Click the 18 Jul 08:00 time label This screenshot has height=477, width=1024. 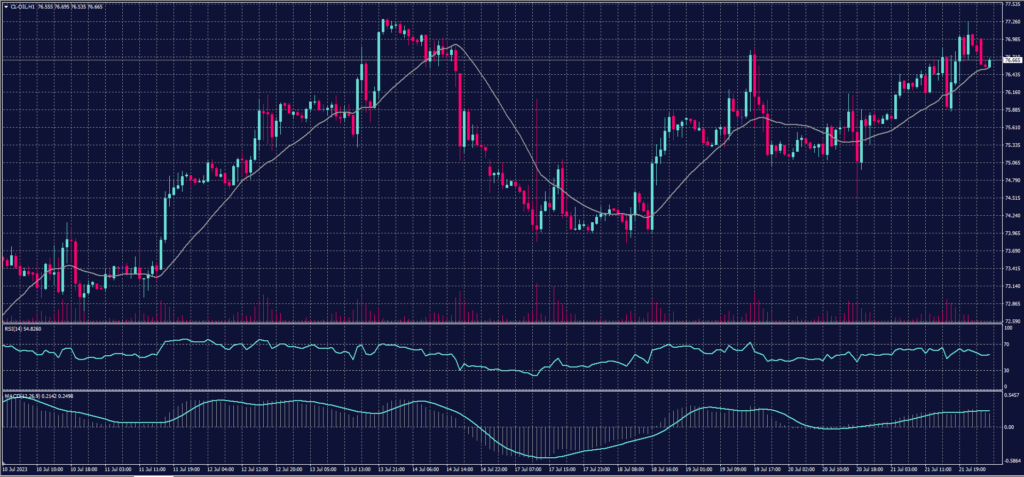628,468
